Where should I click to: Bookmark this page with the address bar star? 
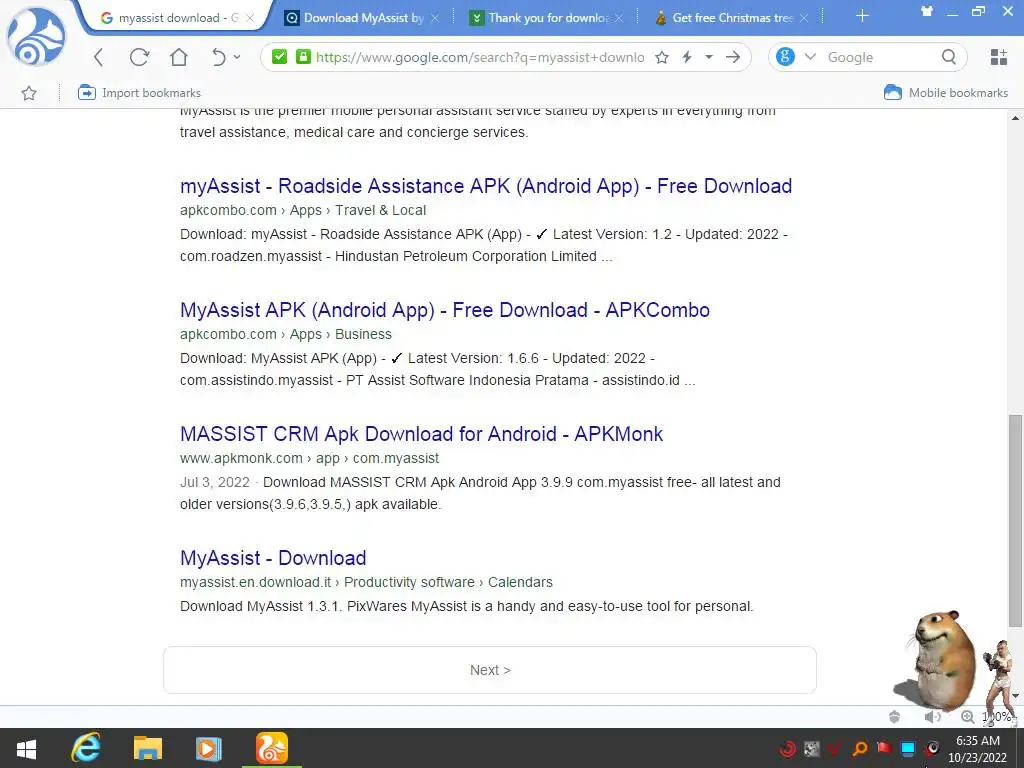pos(662,57)
